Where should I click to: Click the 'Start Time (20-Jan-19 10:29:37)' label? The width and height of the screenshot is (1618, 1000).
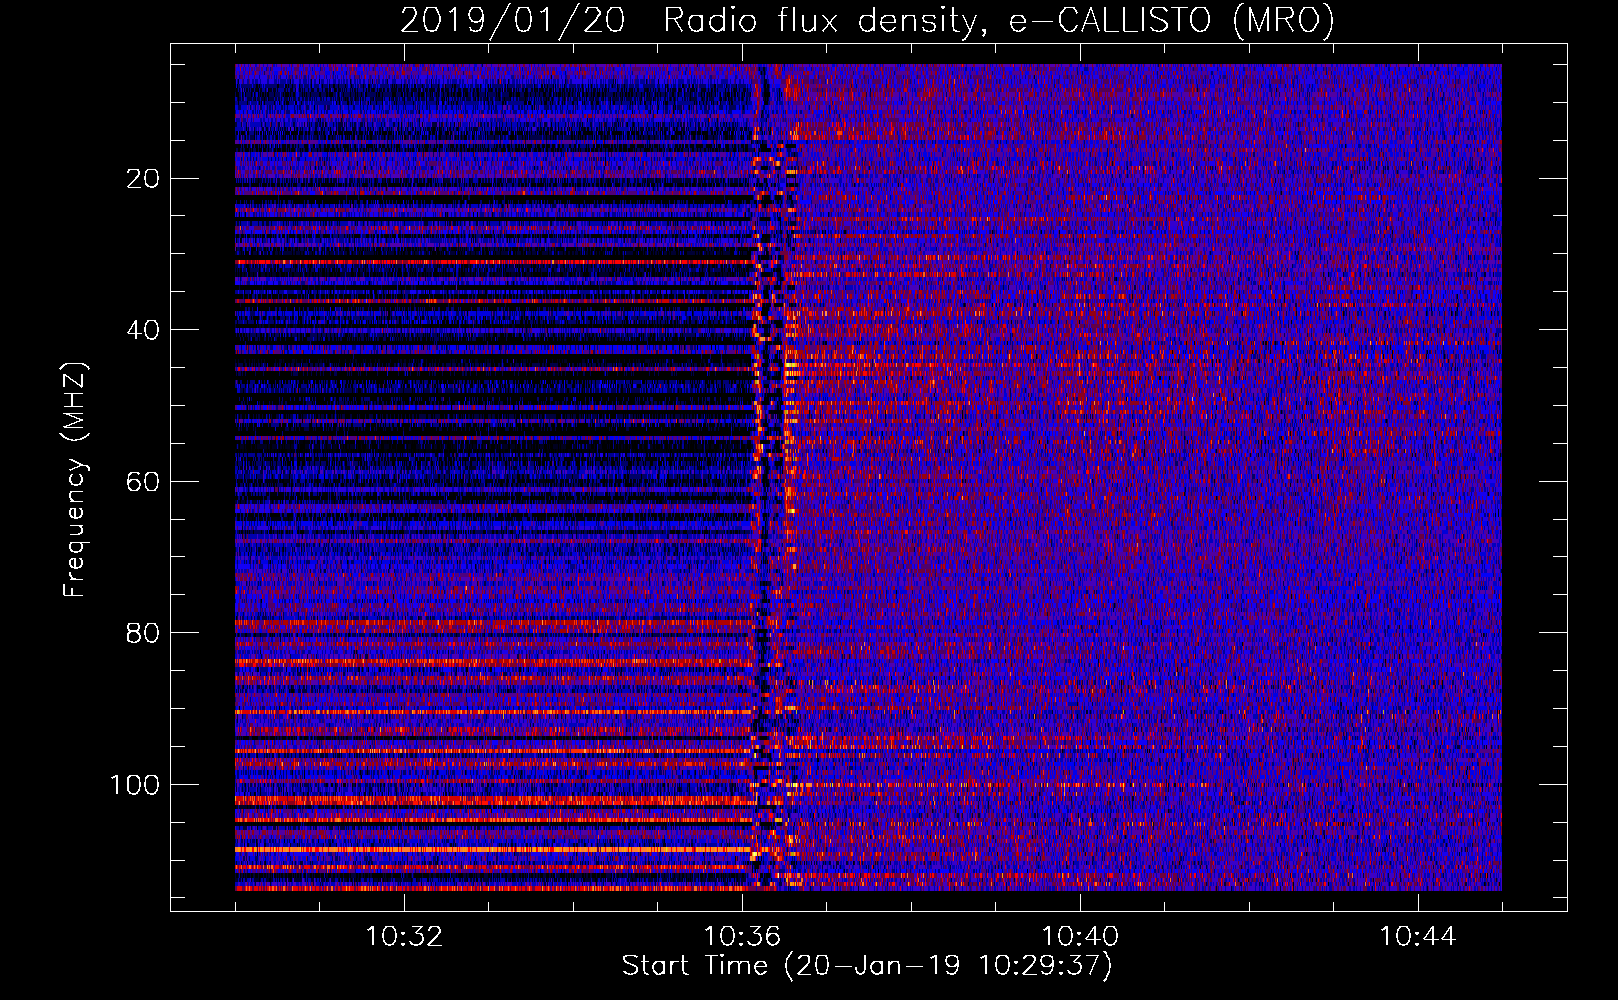[x=867, y=966]
